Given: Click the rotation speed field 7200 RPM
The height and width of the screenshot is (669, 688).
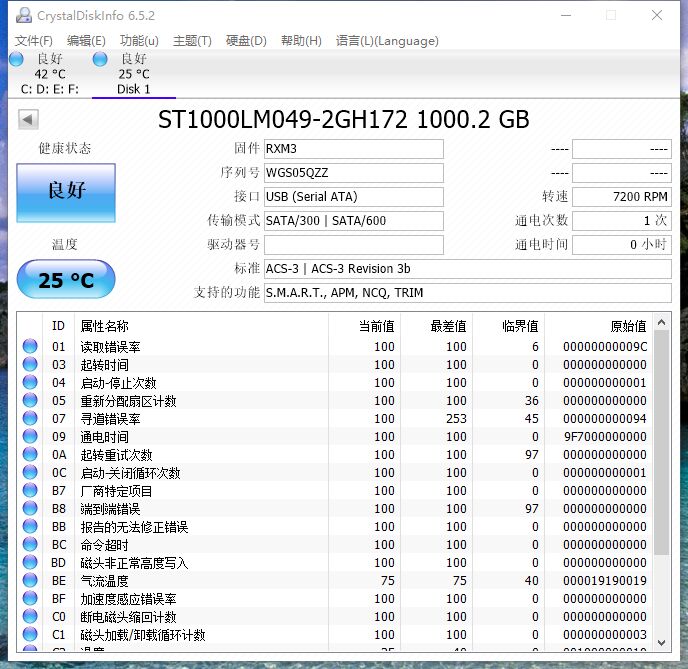Looking at the screenshot, I should (622, 197).
